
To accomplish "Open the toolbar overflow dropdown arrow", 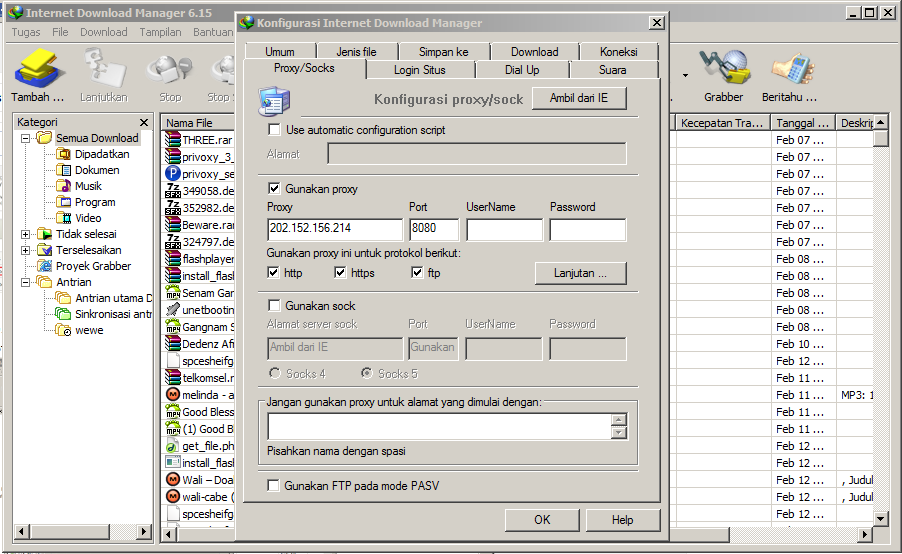I will point(685,75).
